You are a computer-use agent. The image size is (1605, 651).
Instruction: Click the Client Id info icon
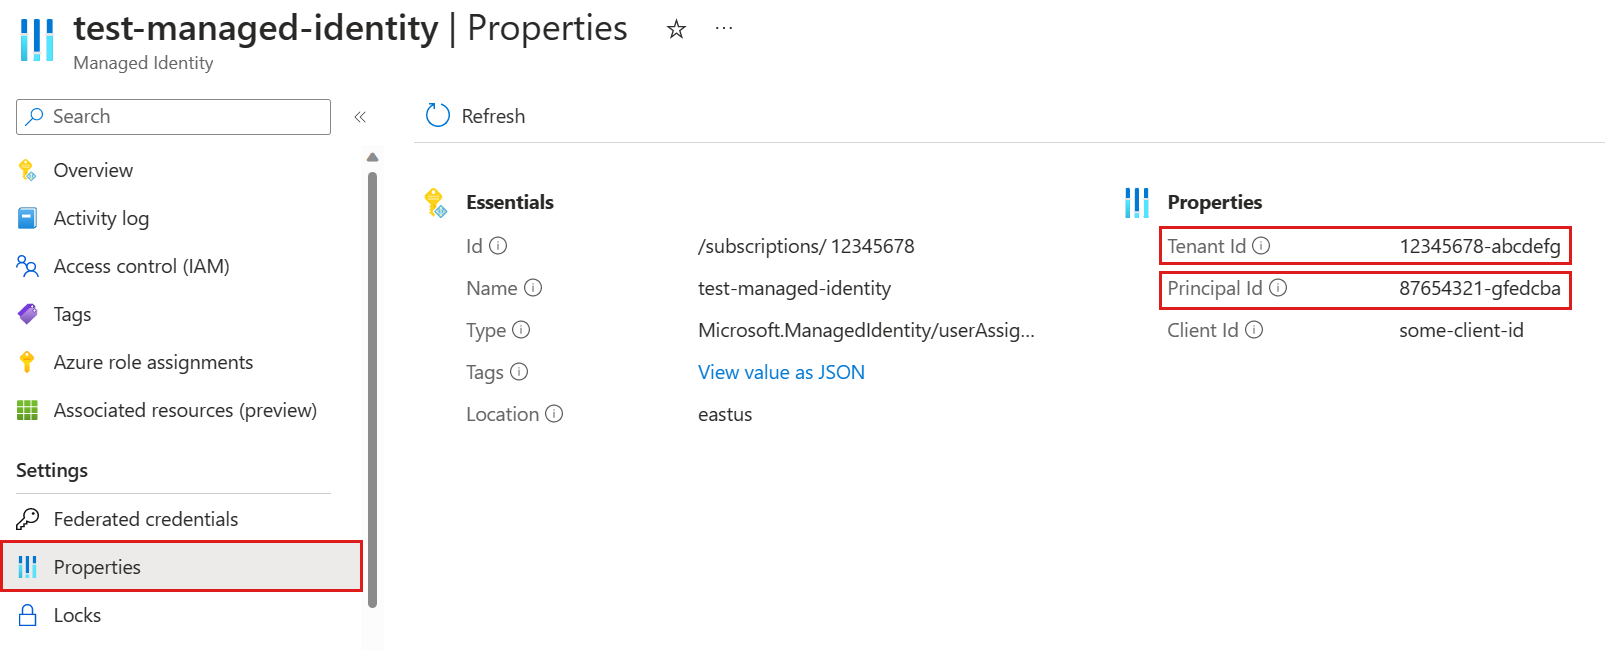(x=1254, y=330)
